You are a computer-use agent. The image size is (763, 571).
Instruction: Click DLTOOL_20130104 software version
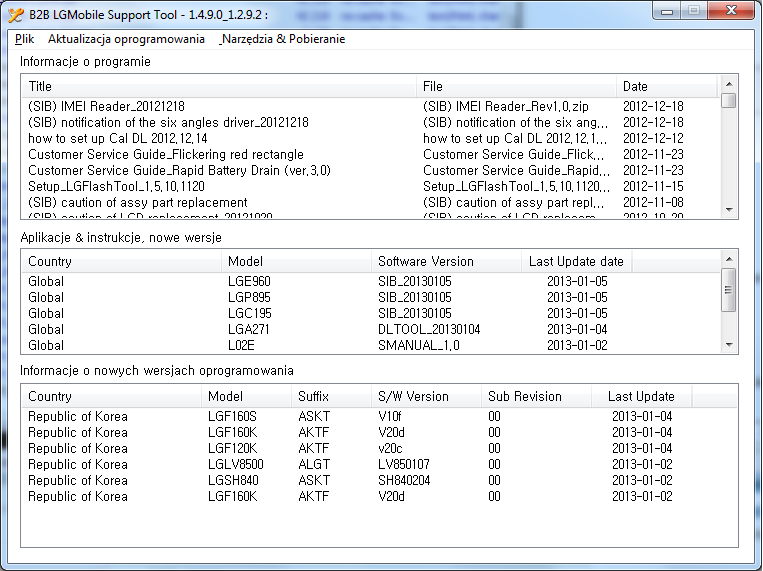[429, 330]
